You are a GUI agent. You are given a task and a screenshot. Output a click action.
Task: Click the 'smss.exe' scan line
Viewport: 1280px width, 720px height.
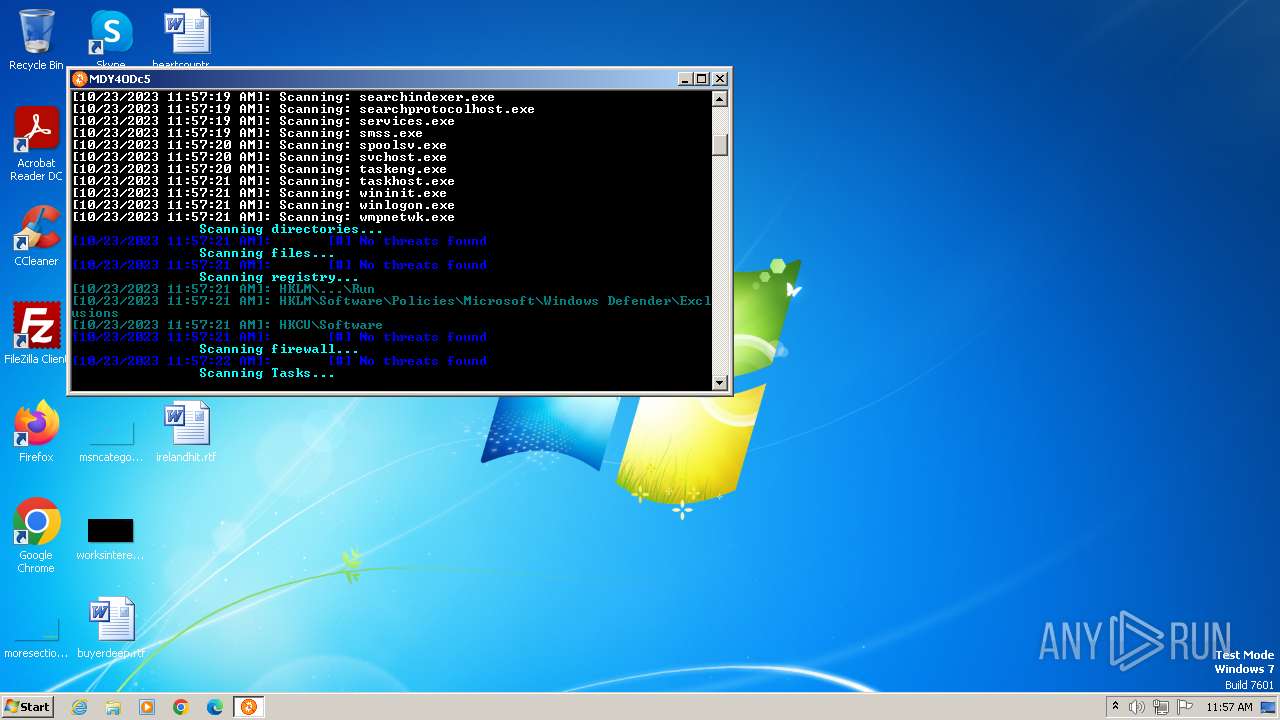(247, 133)
